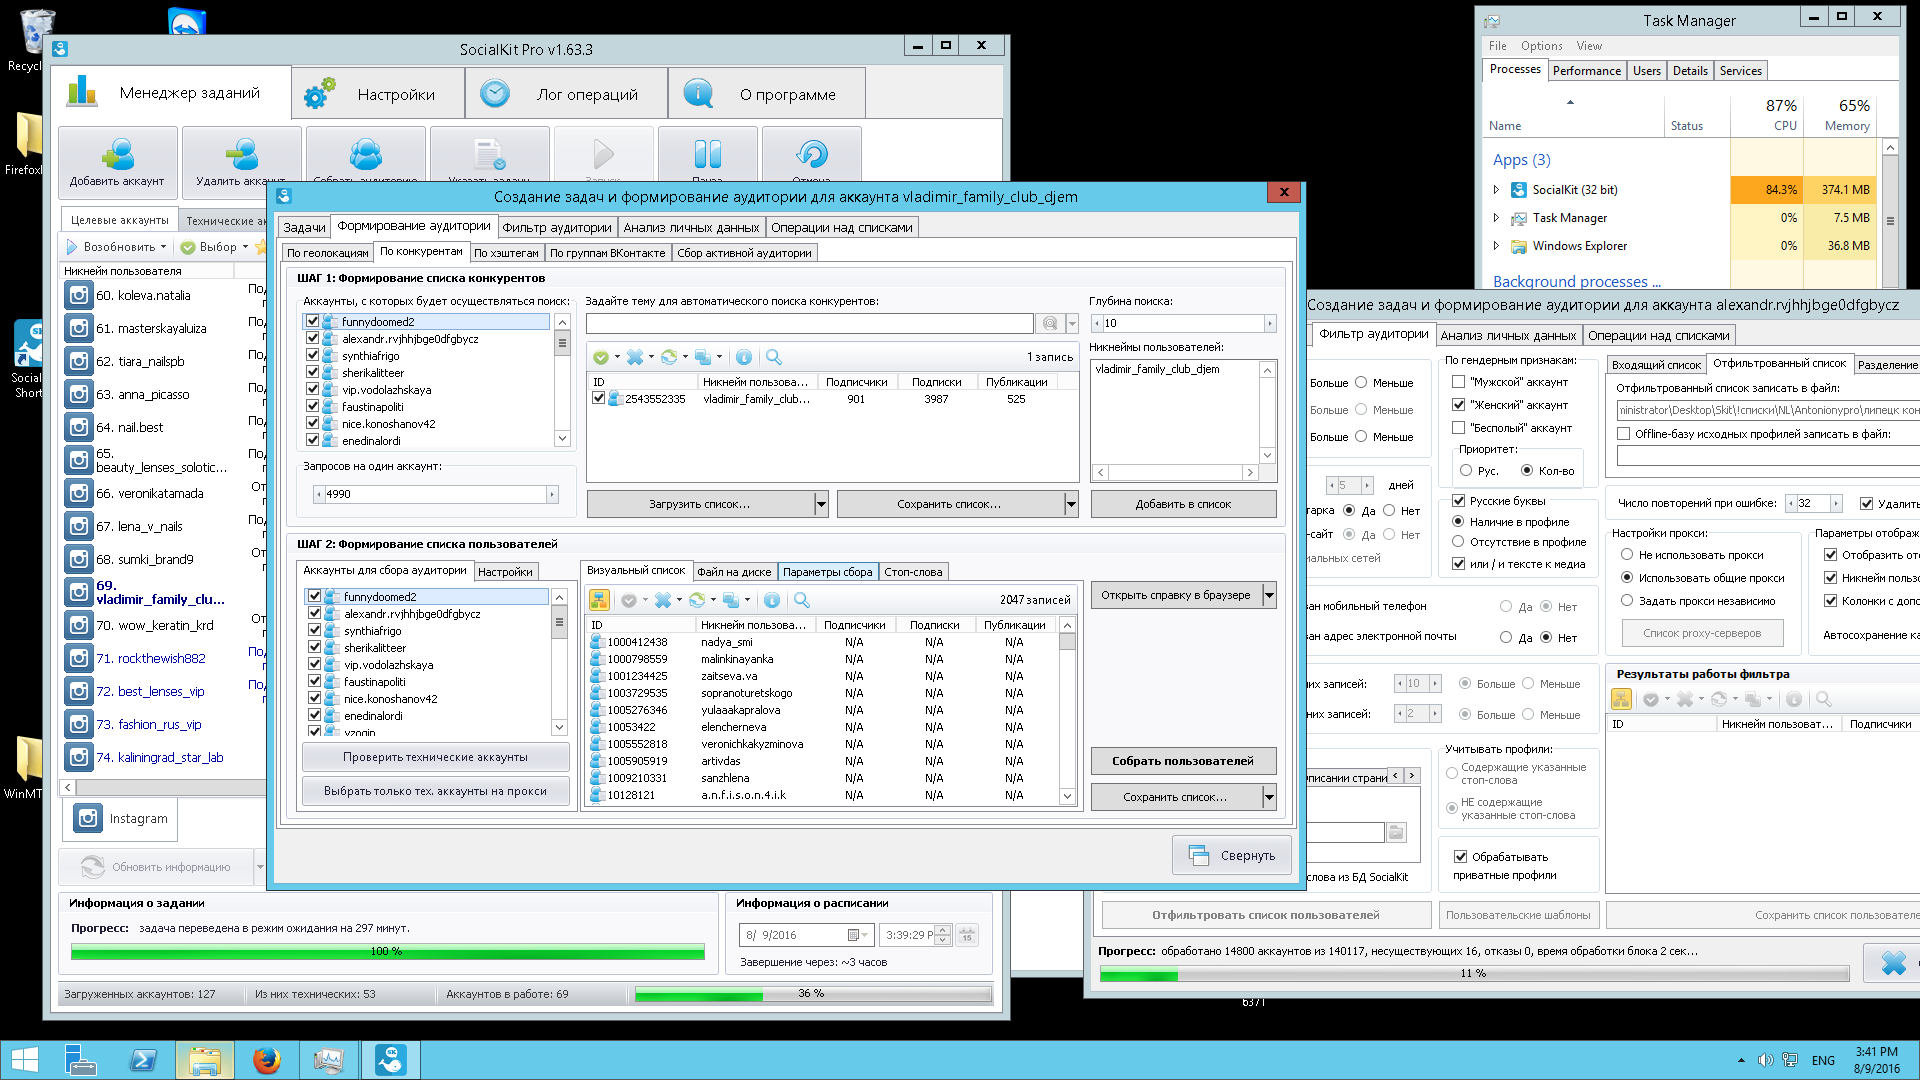This screenshot has width=1920, height=1080.
Task: Click orange tree icon in Результаты работы фильтра
Action: click(x=1621, y=700)
